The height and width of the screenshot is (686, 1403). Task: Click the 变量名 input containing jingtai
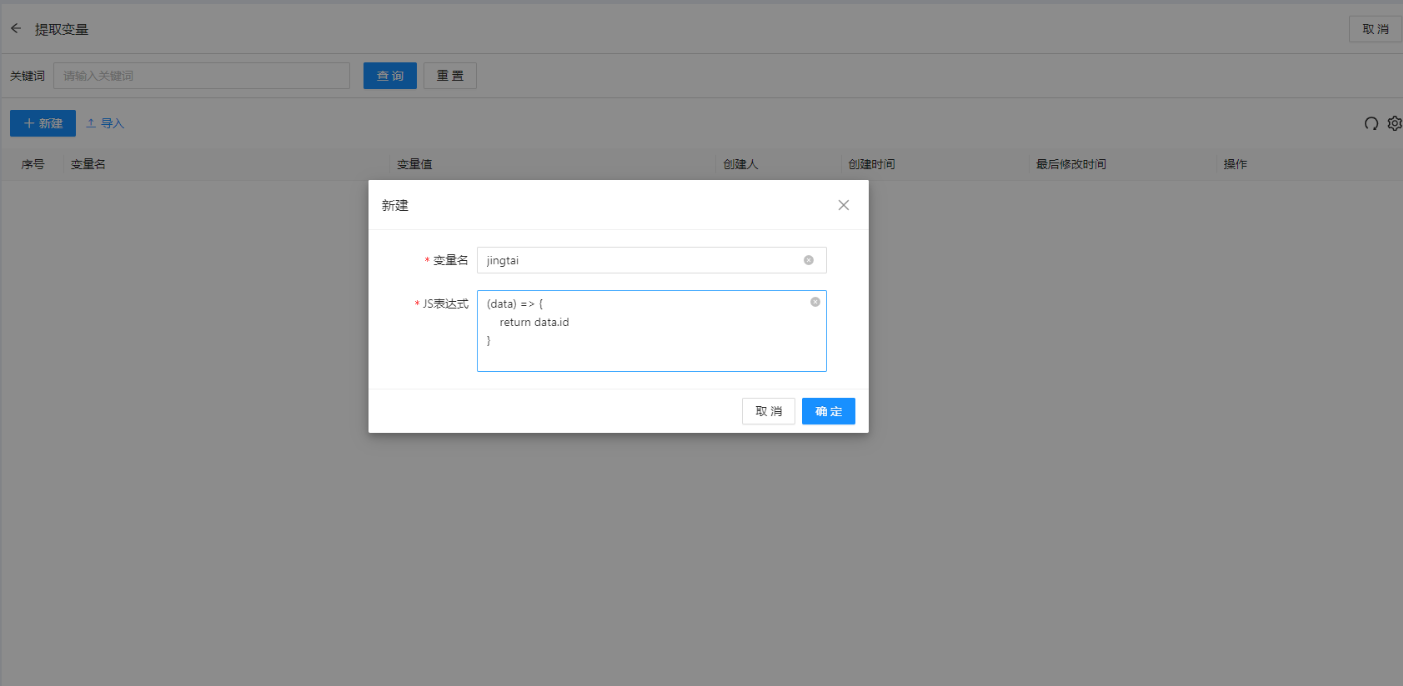[x=640, y=260]
